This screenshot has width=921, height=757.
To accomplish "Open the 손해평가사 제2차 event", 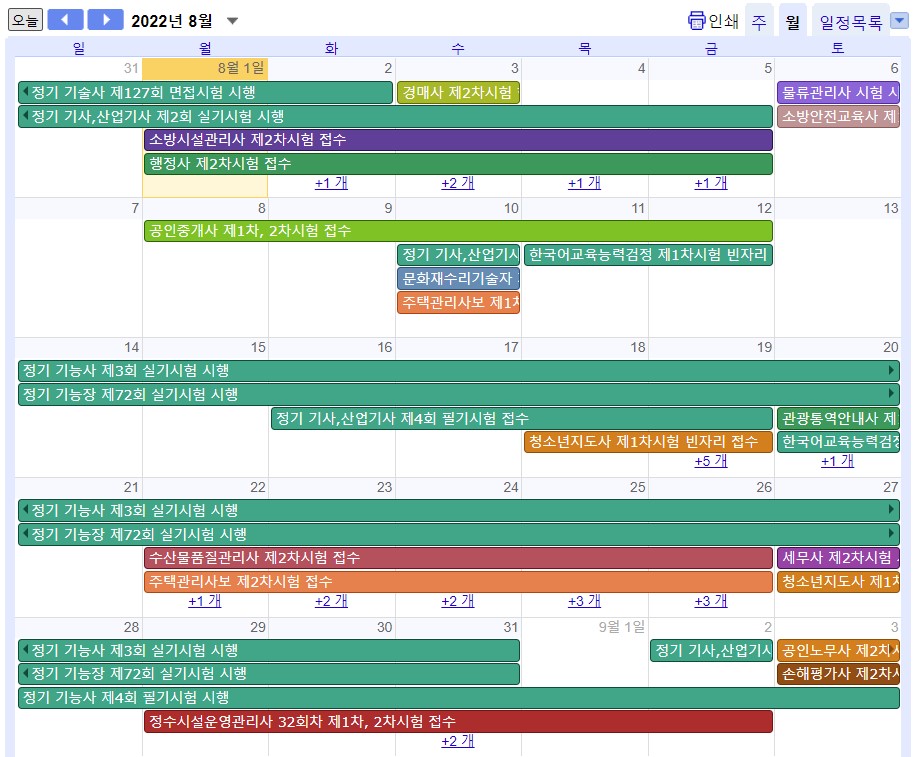I will (x=838, y=674).
